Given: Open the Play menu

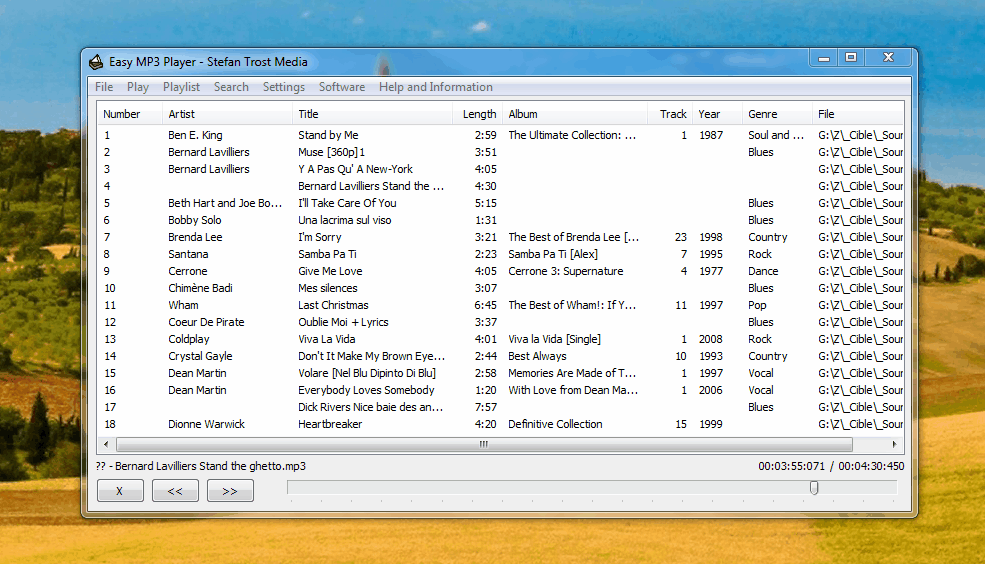Looking at the screenshot, I should click(x=138, y=87).
